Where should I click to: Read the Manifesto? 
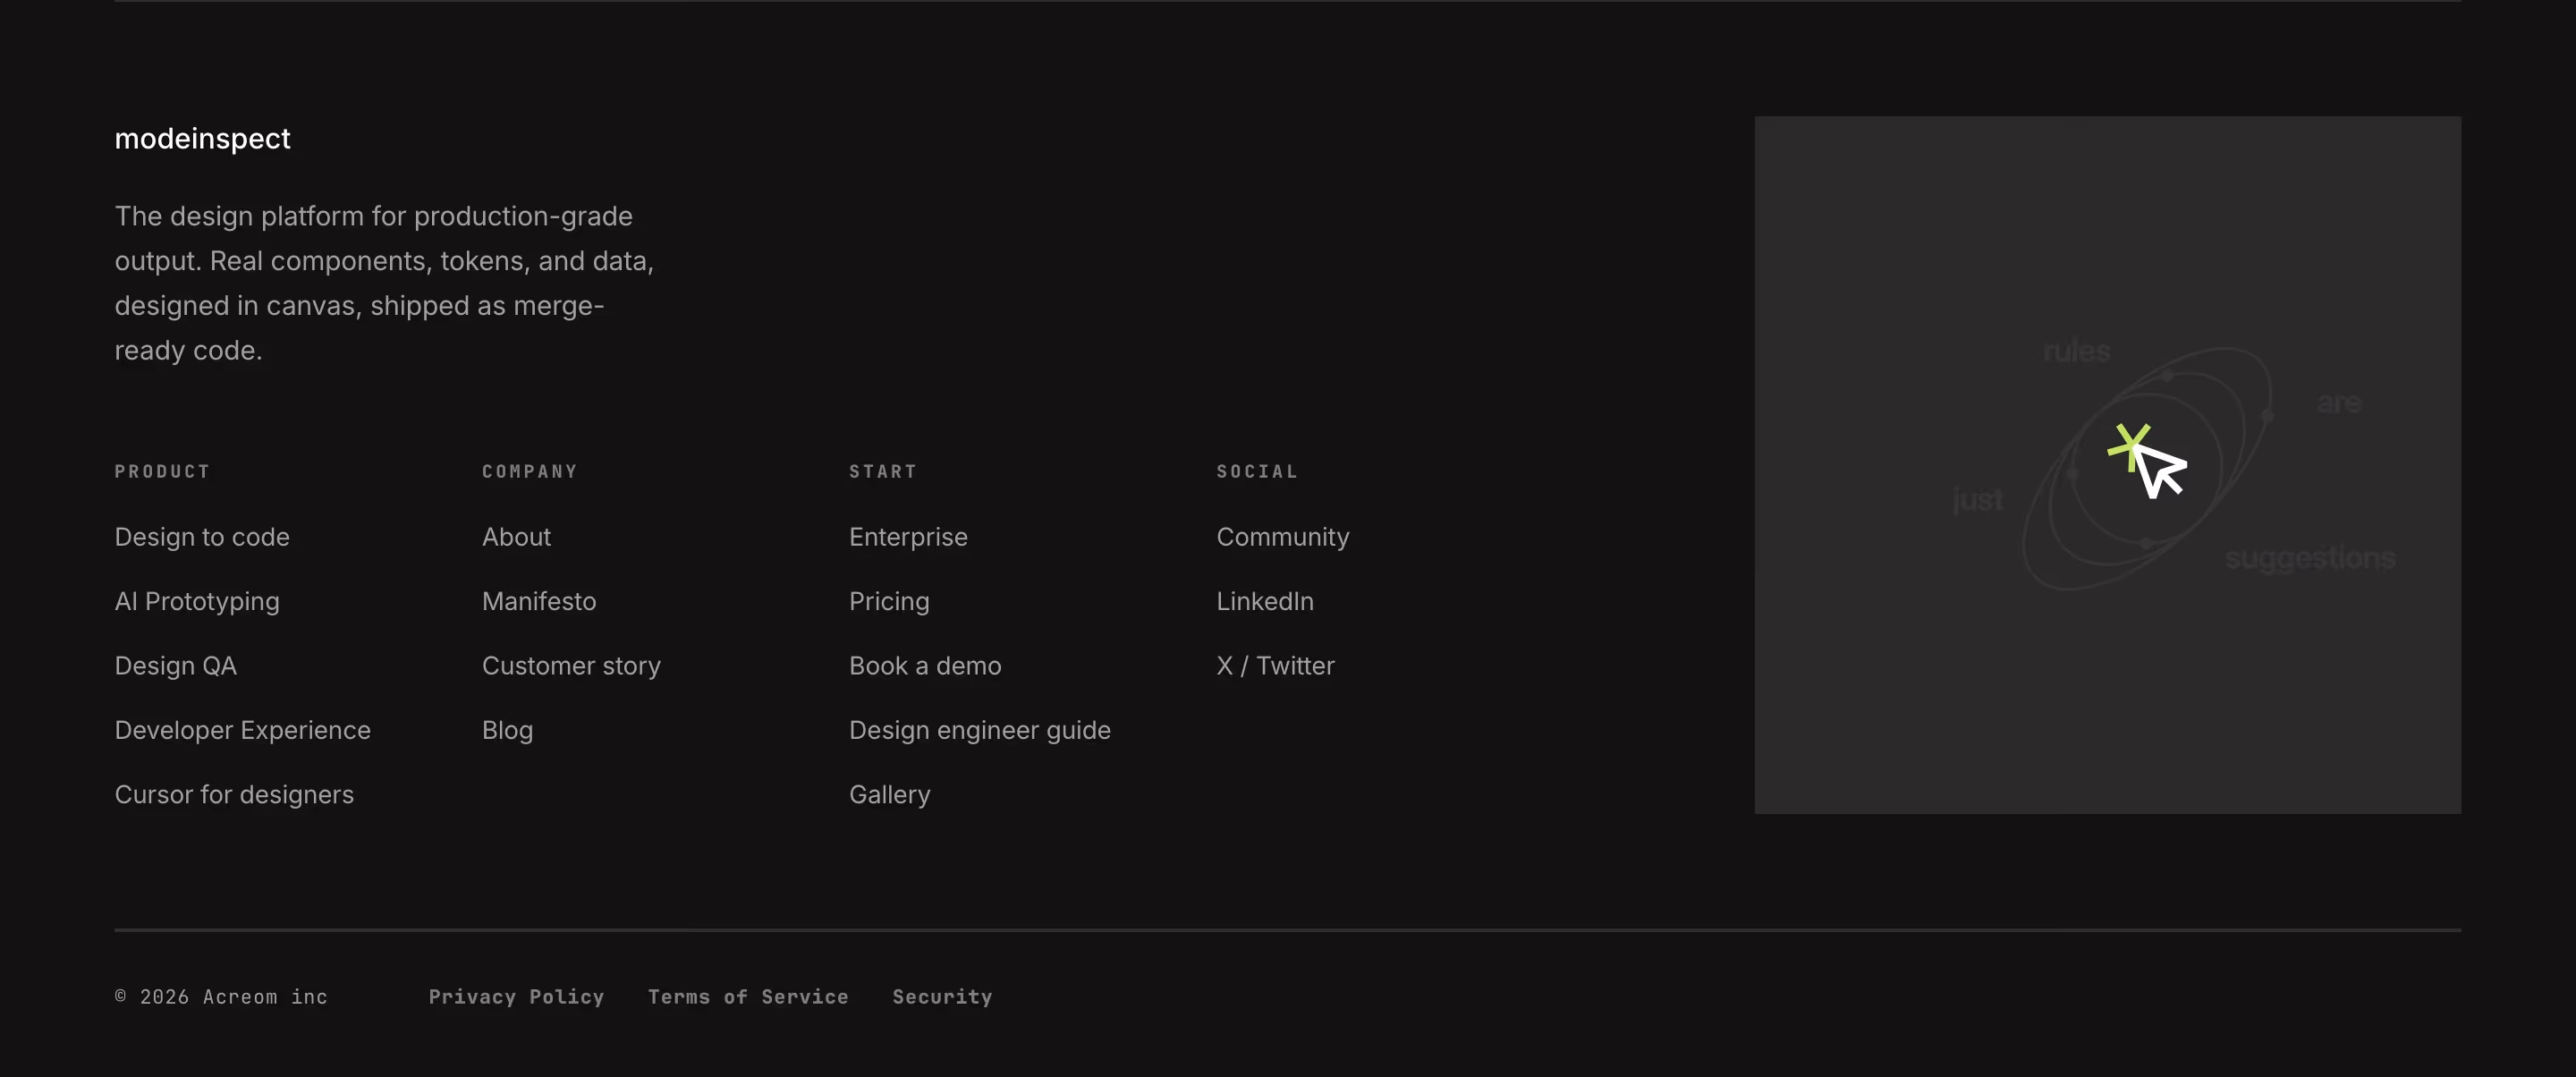(x=539, y=601)
